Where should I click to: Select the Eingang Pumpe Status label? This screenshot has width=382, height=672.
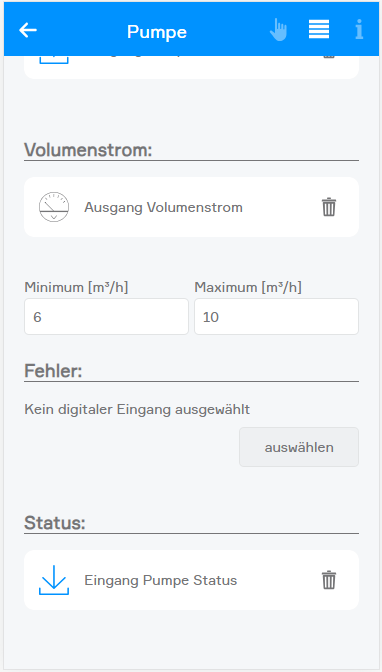coord(161,580)
